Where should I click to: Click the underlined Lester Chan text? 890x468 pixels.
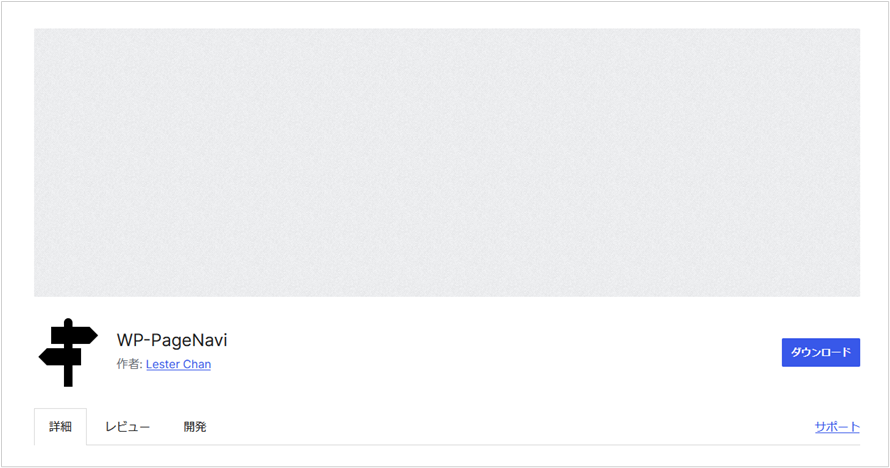[x=178, y=364]
